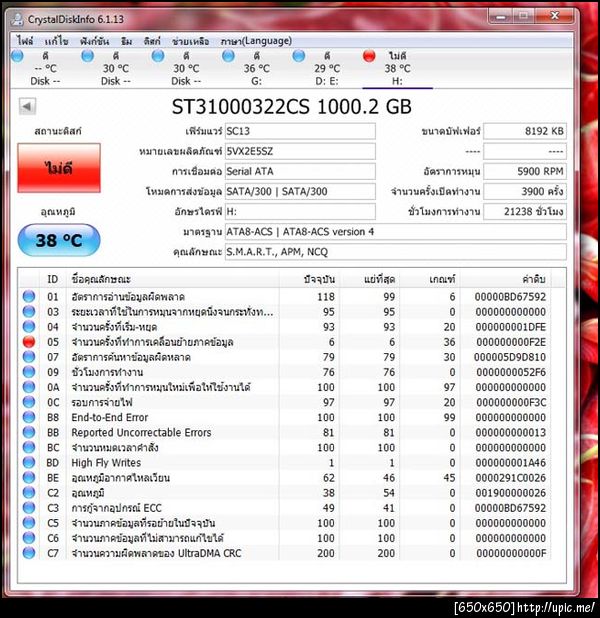This screenshot has width=600, height=618.
Task: Open the ธีม theme menu
Action: pos(127,41)
